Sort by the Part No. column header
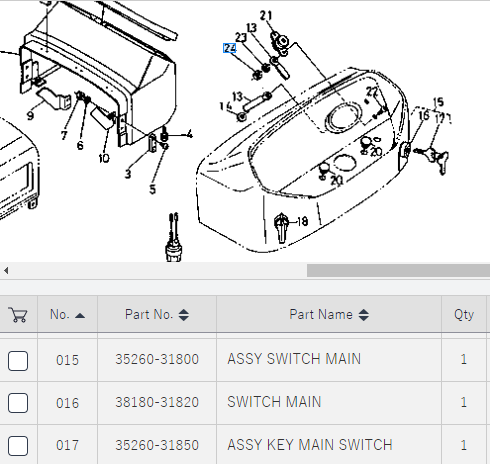The image size is (490, 464). pyautogui.click(x=157, y=314)
